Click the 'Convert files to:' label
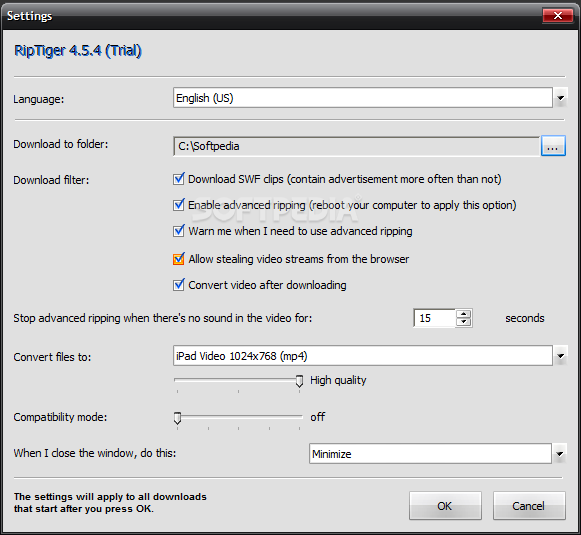581x535 pixels. (52, 357)
